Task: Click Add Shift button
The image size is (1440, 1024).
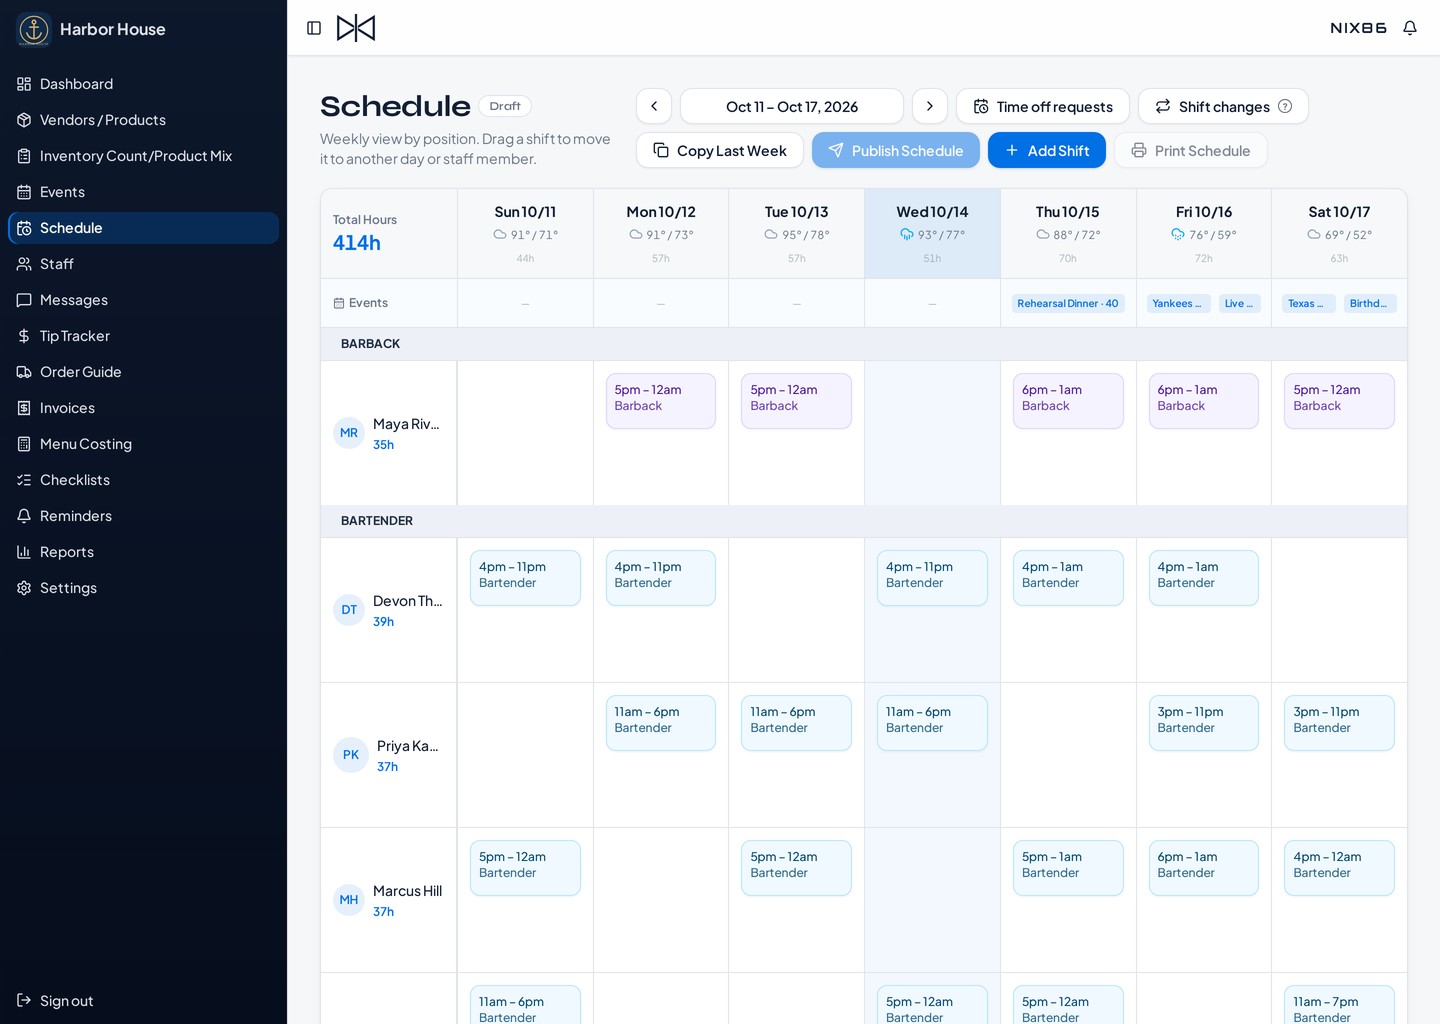Action: (1047, 150)
